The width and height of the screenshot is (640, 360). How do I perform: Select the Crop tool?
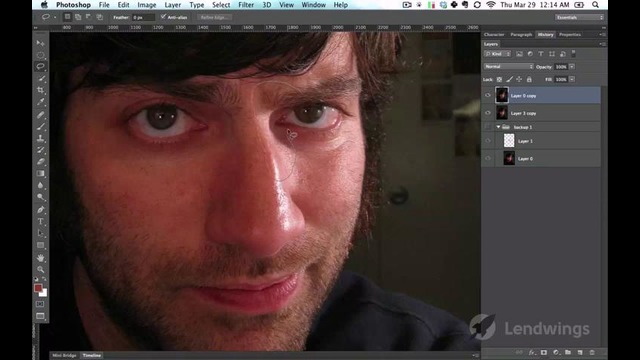tap(40, 90)
